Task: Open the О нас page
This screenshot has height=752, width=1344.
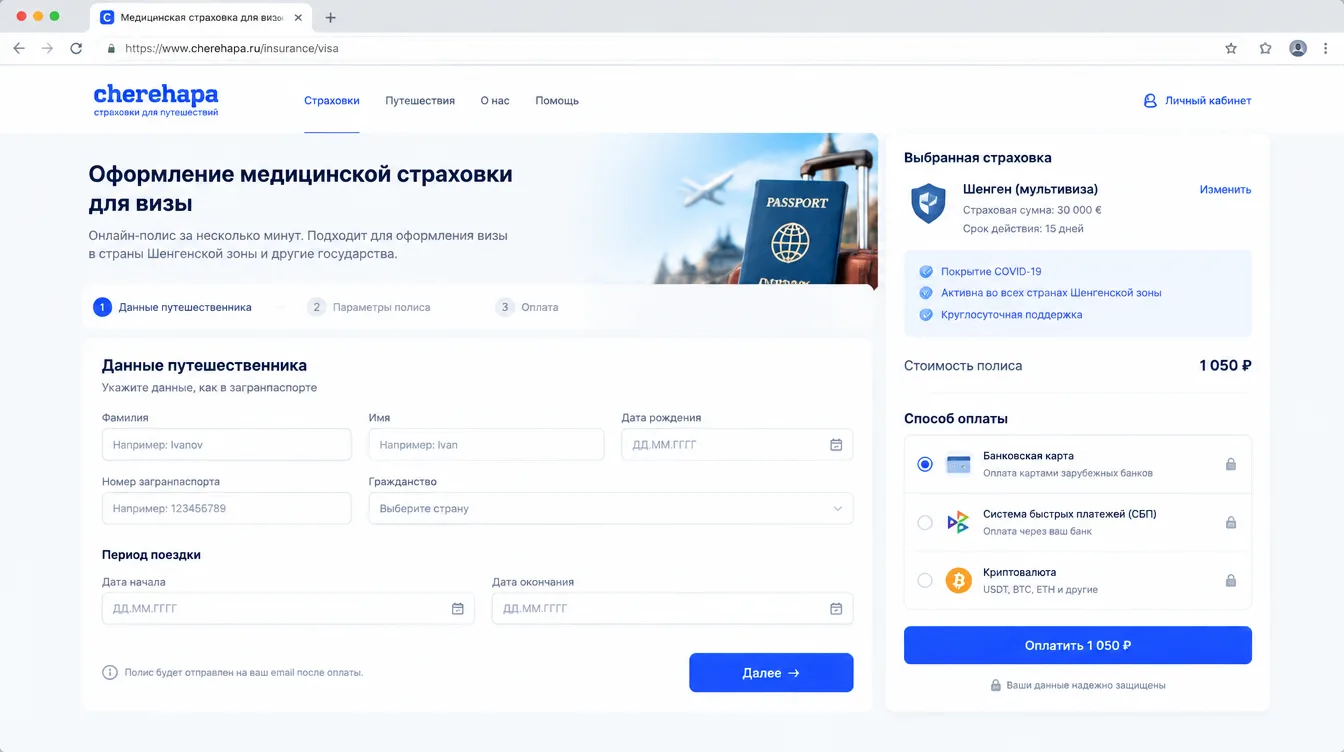Action: click(495, 100)
